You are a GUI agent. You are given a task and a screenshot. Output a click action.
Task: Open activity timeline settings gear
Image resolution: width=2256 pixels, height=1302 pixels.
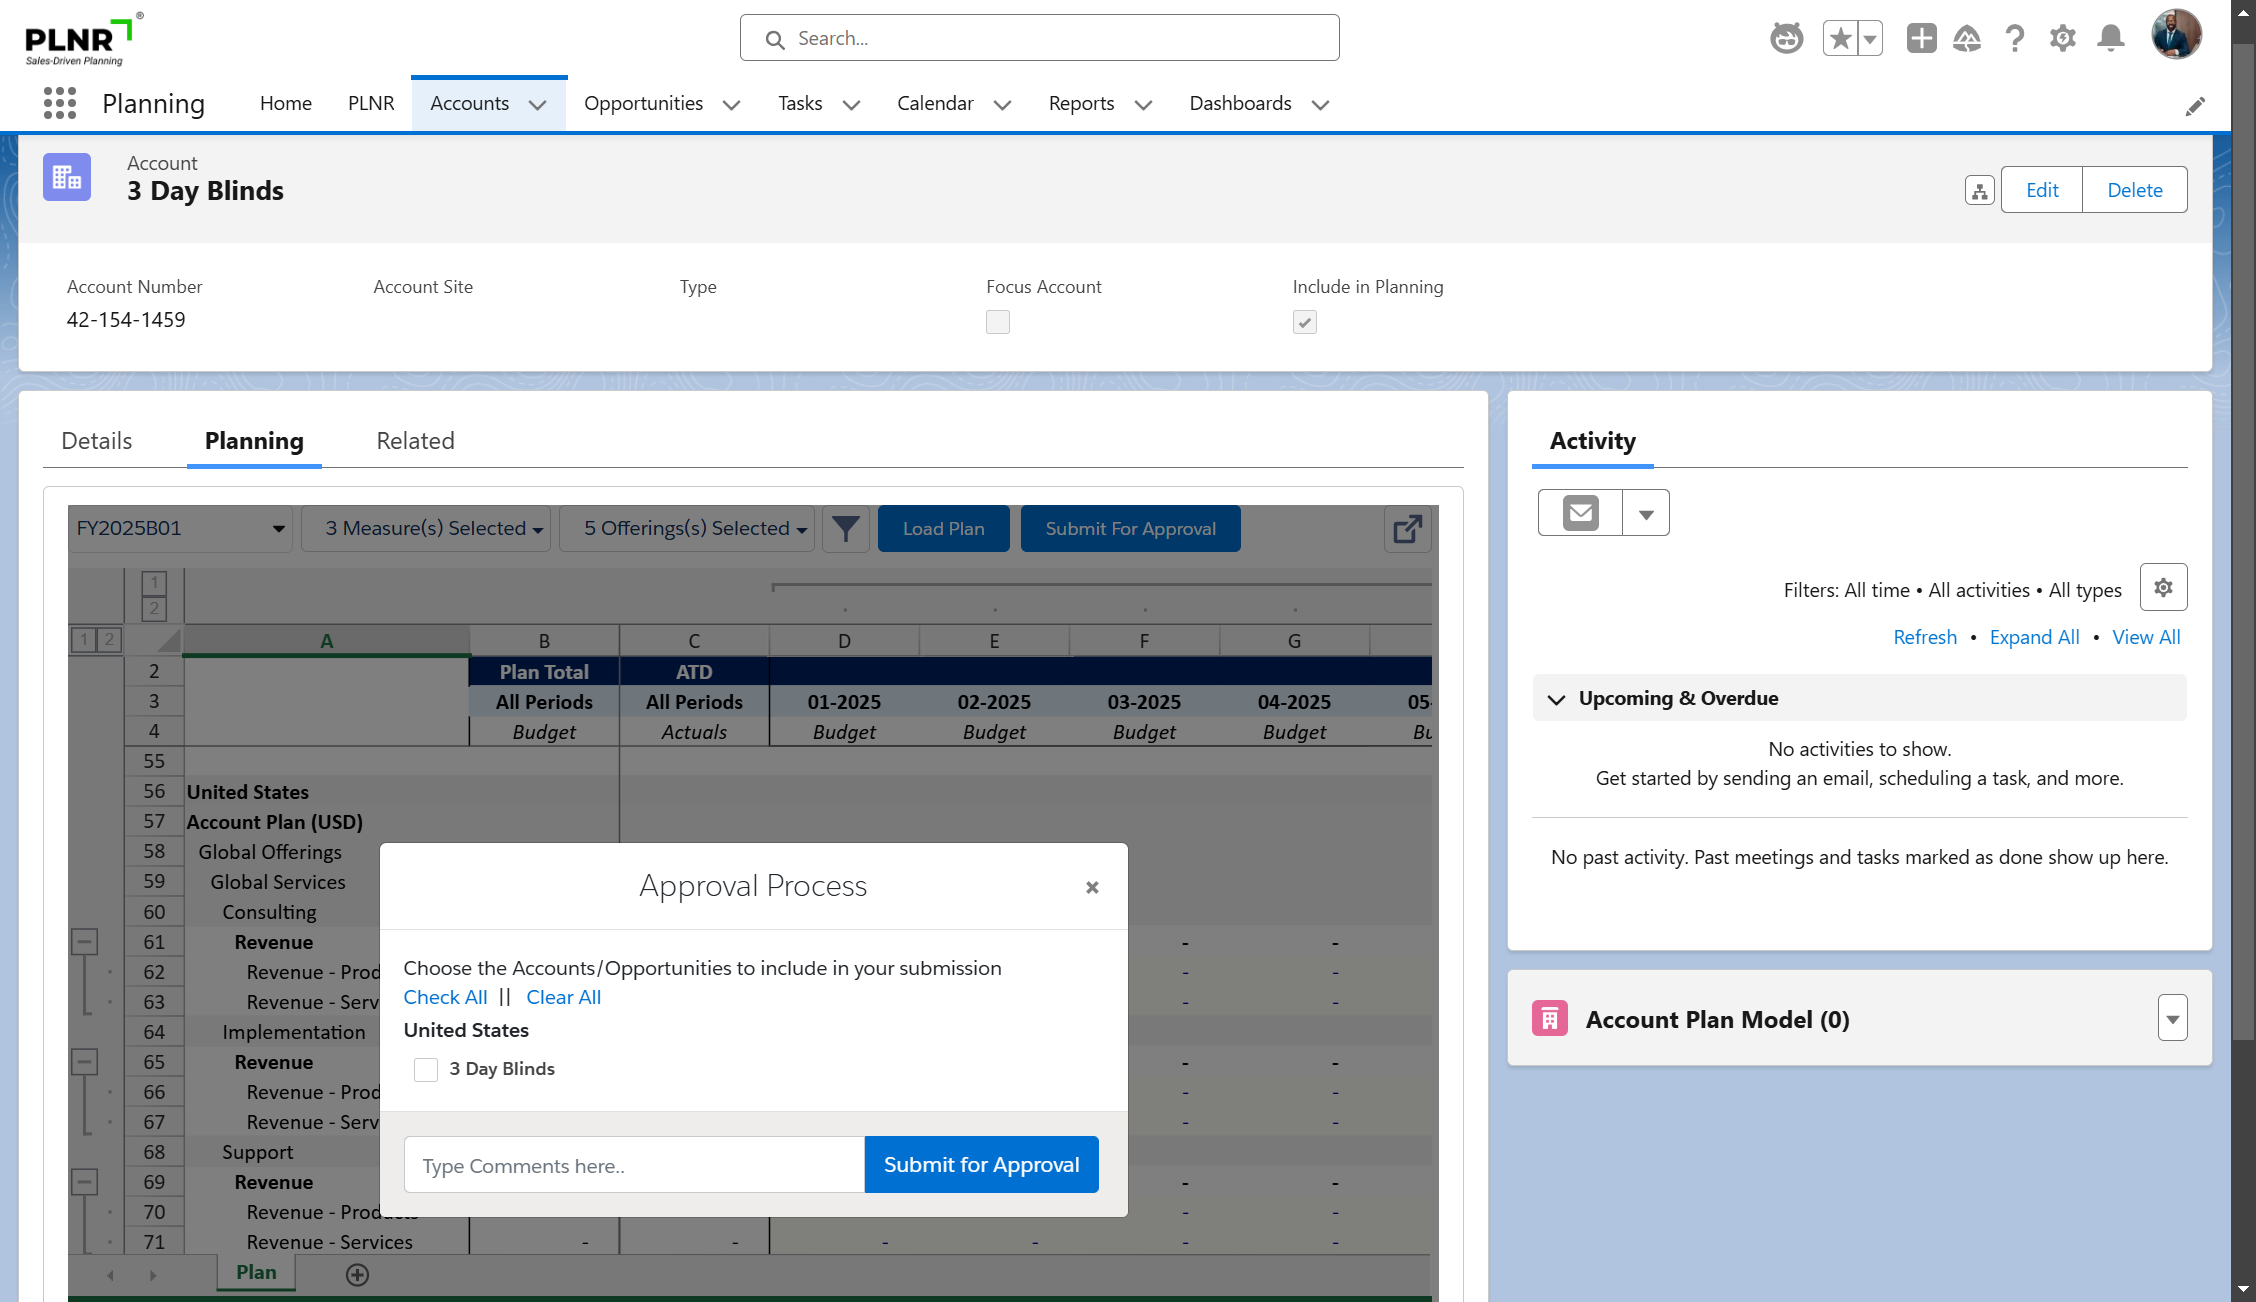point(2163,588)
